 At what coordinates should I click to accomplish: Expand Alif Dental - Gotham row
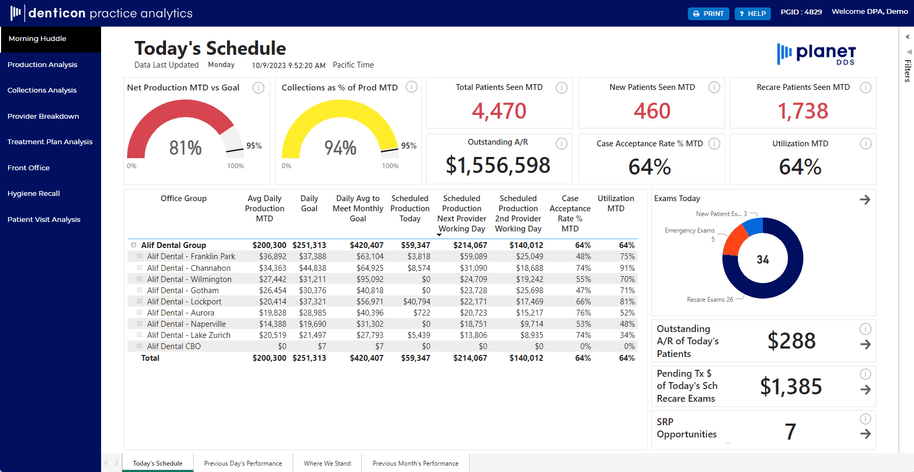pos(141,290)
